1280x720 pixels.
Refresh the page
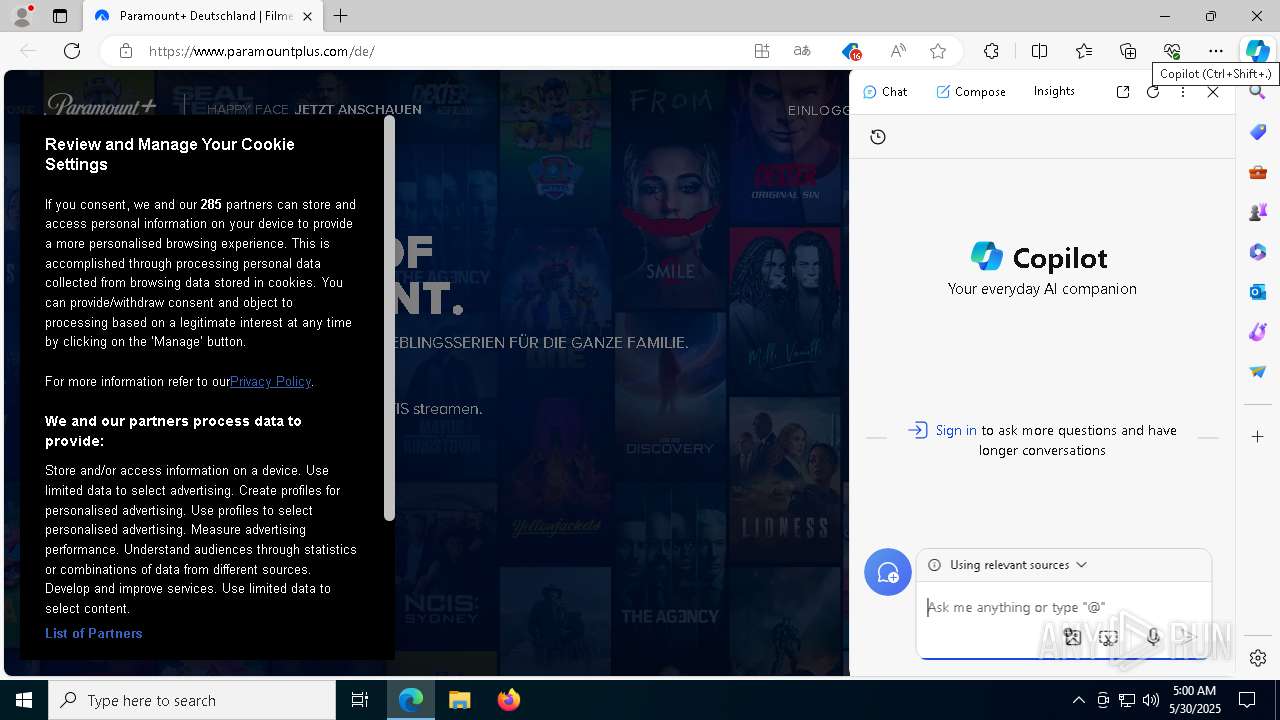click(72, 51)
